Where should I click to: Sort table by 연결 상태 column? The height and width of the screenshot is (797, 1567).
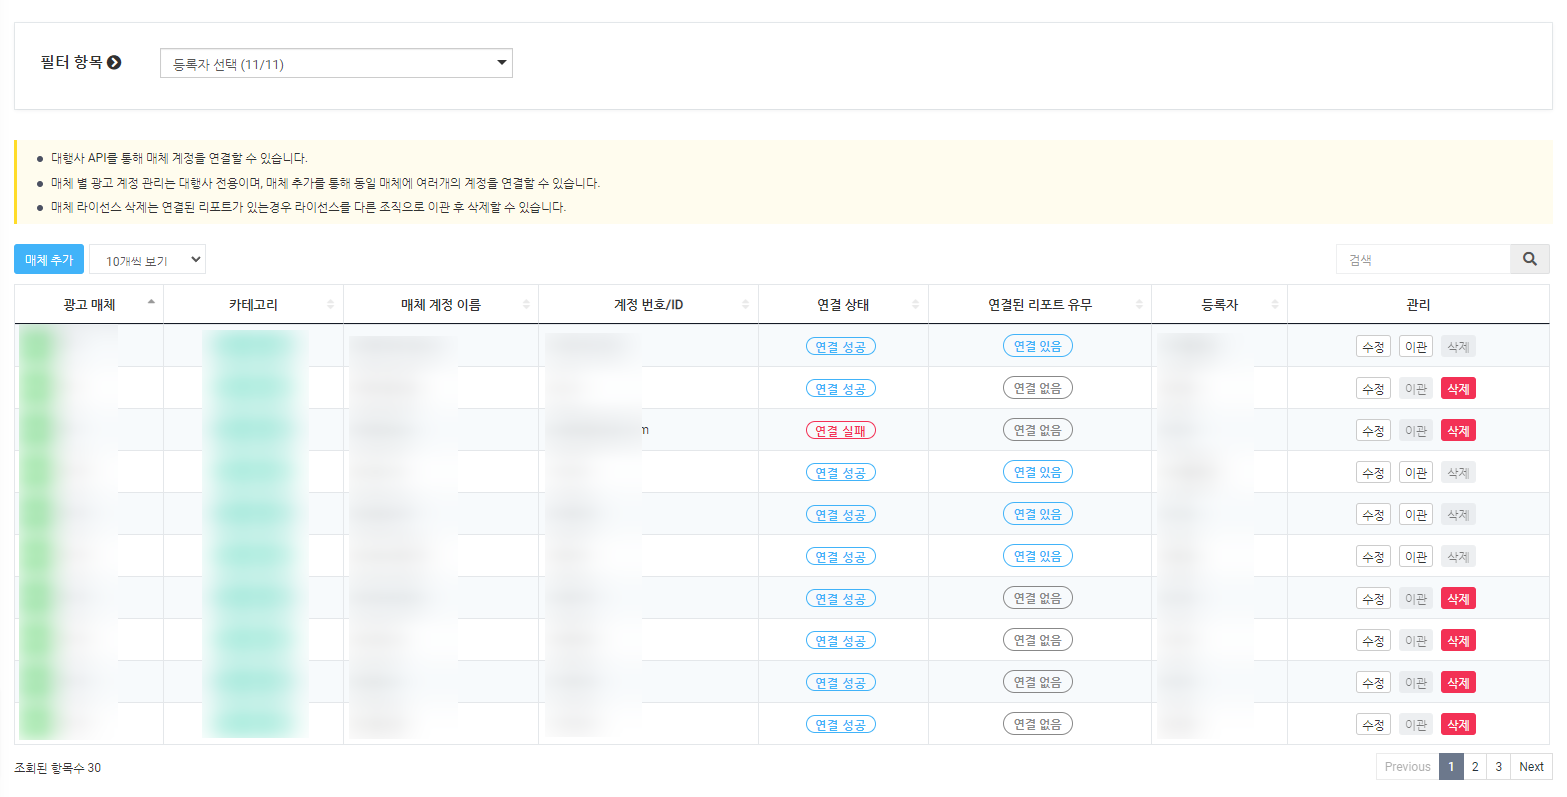click(x=842, y=304)
